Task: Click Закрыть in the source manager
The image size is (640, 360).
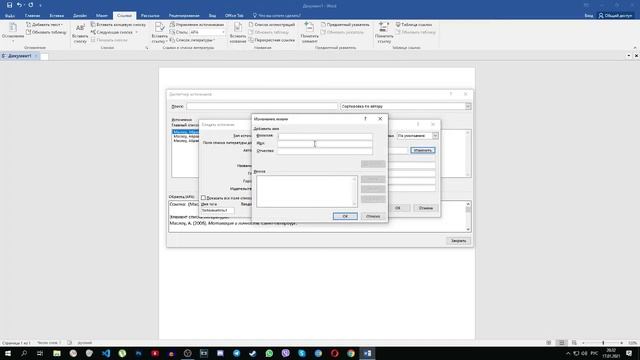Action: click(x=458, y=241)
